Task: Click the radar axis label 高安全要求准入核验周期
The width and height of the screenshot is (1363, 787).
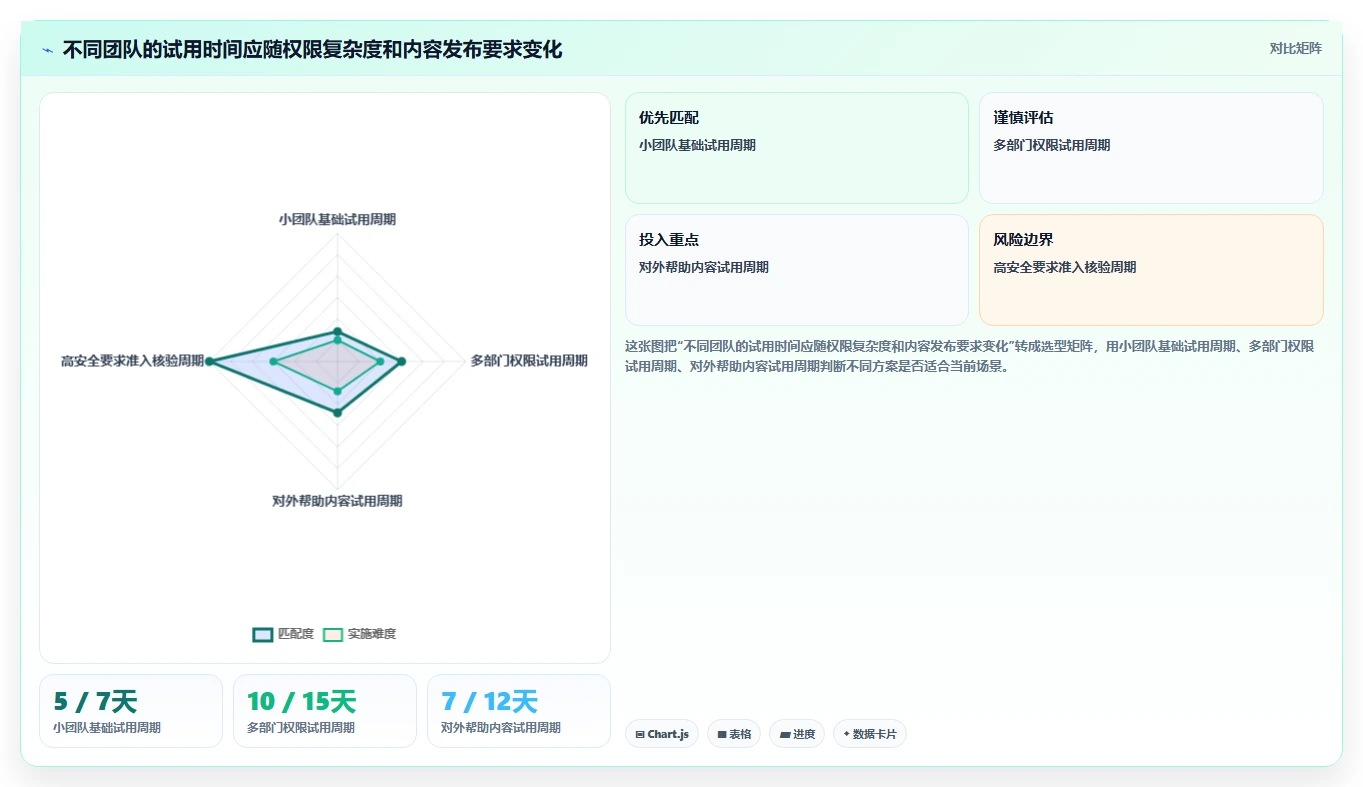Action: [x=132, y=361]
